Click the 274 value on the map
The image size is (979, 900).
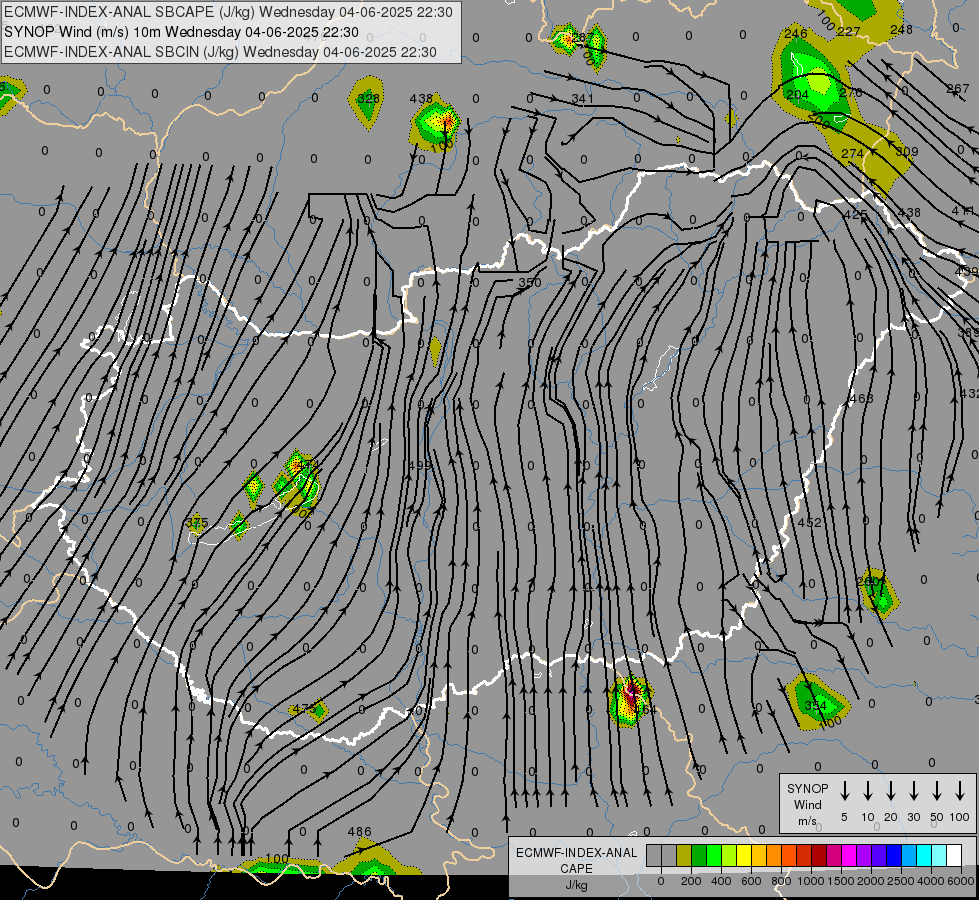[852, 154]
